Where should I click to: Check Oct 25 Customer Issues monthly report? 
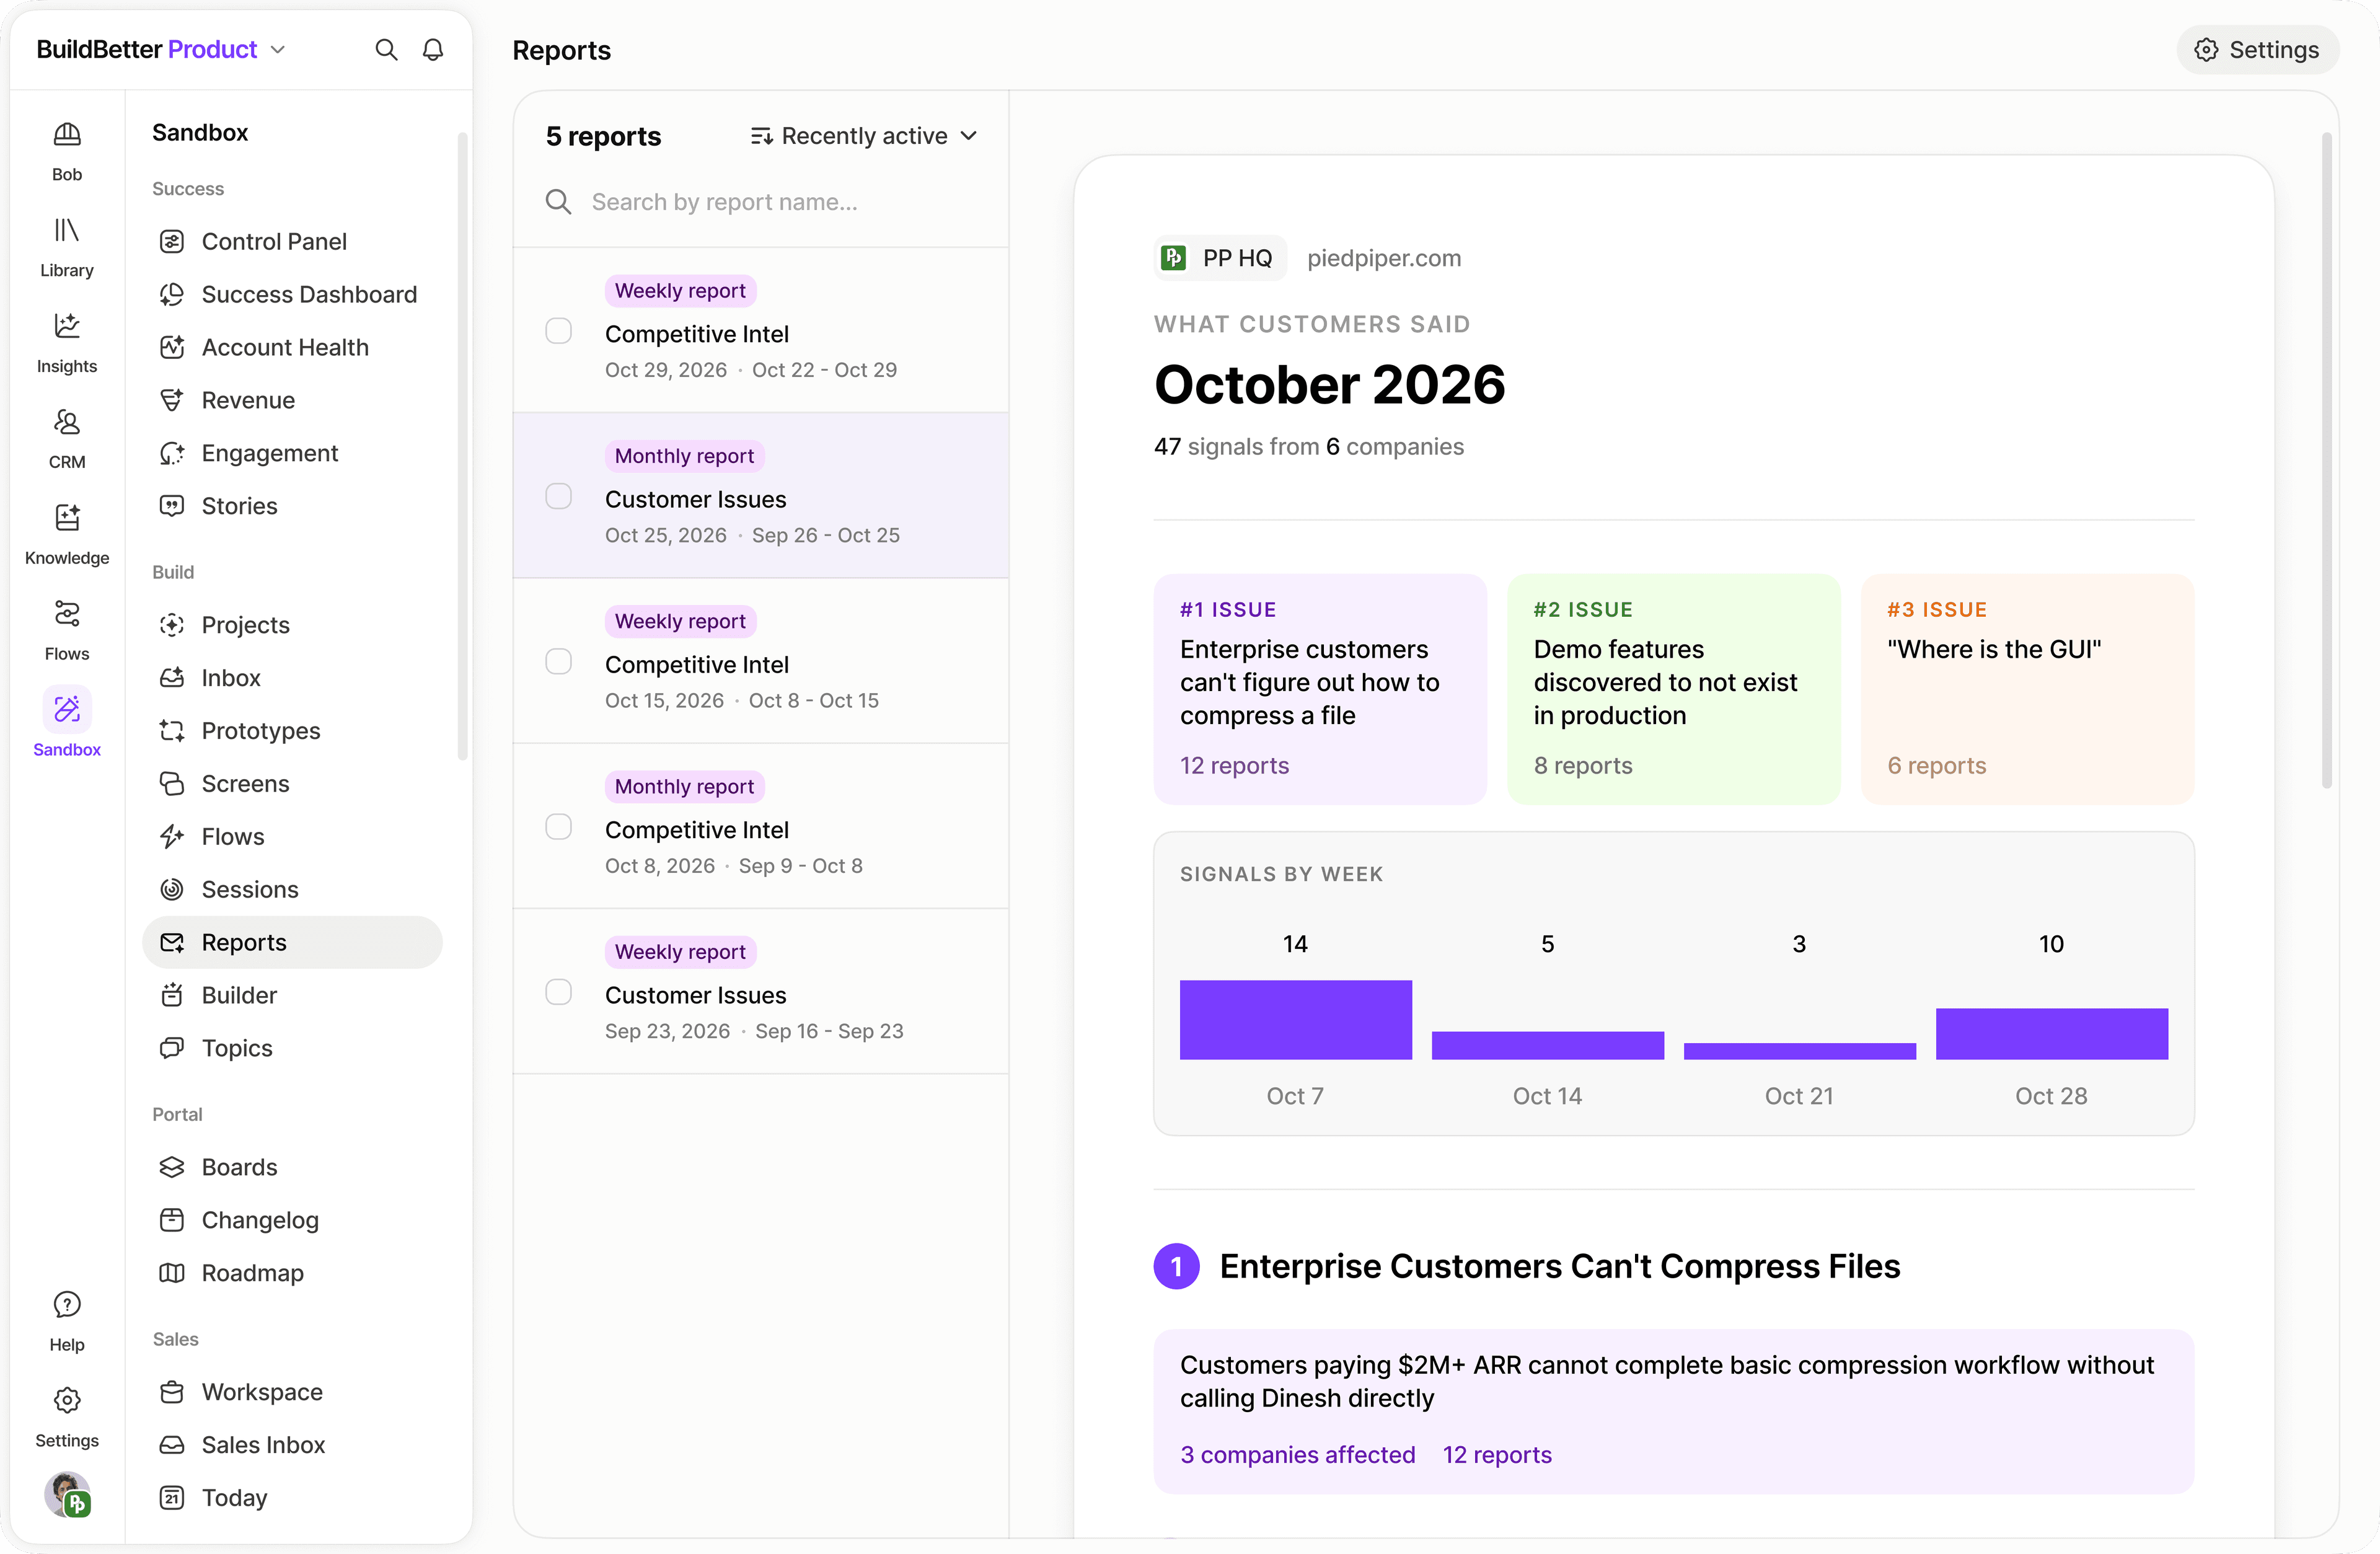pyautogui.click(x=558, y=496)
